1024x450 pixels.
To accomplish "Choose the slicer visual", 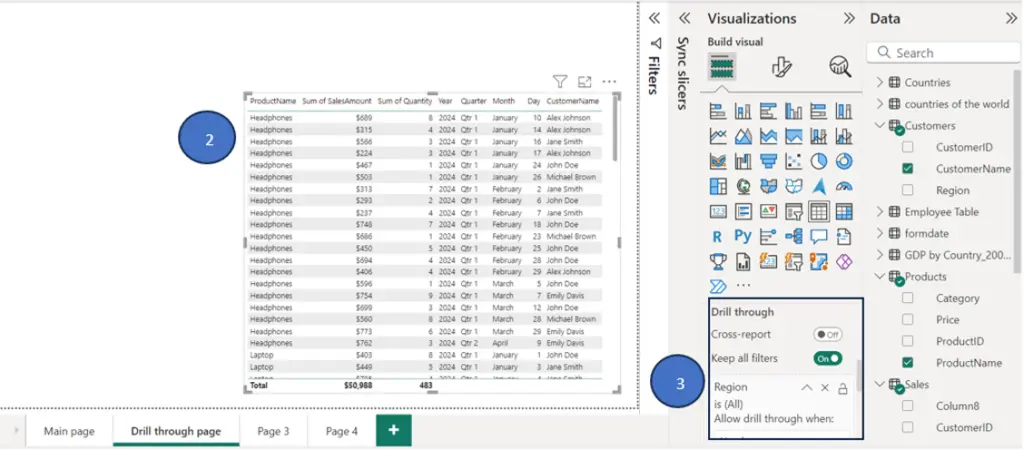I will [x=793, y=212].
